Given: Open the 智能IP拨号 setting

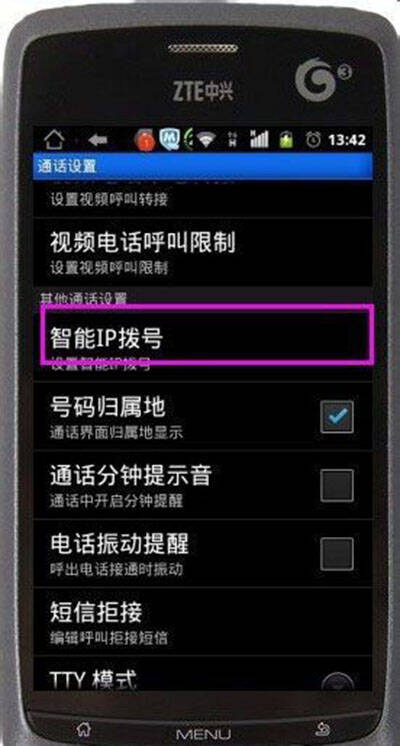Looking at the screenshot, I should pyautogui.click(x=205, y=335).
